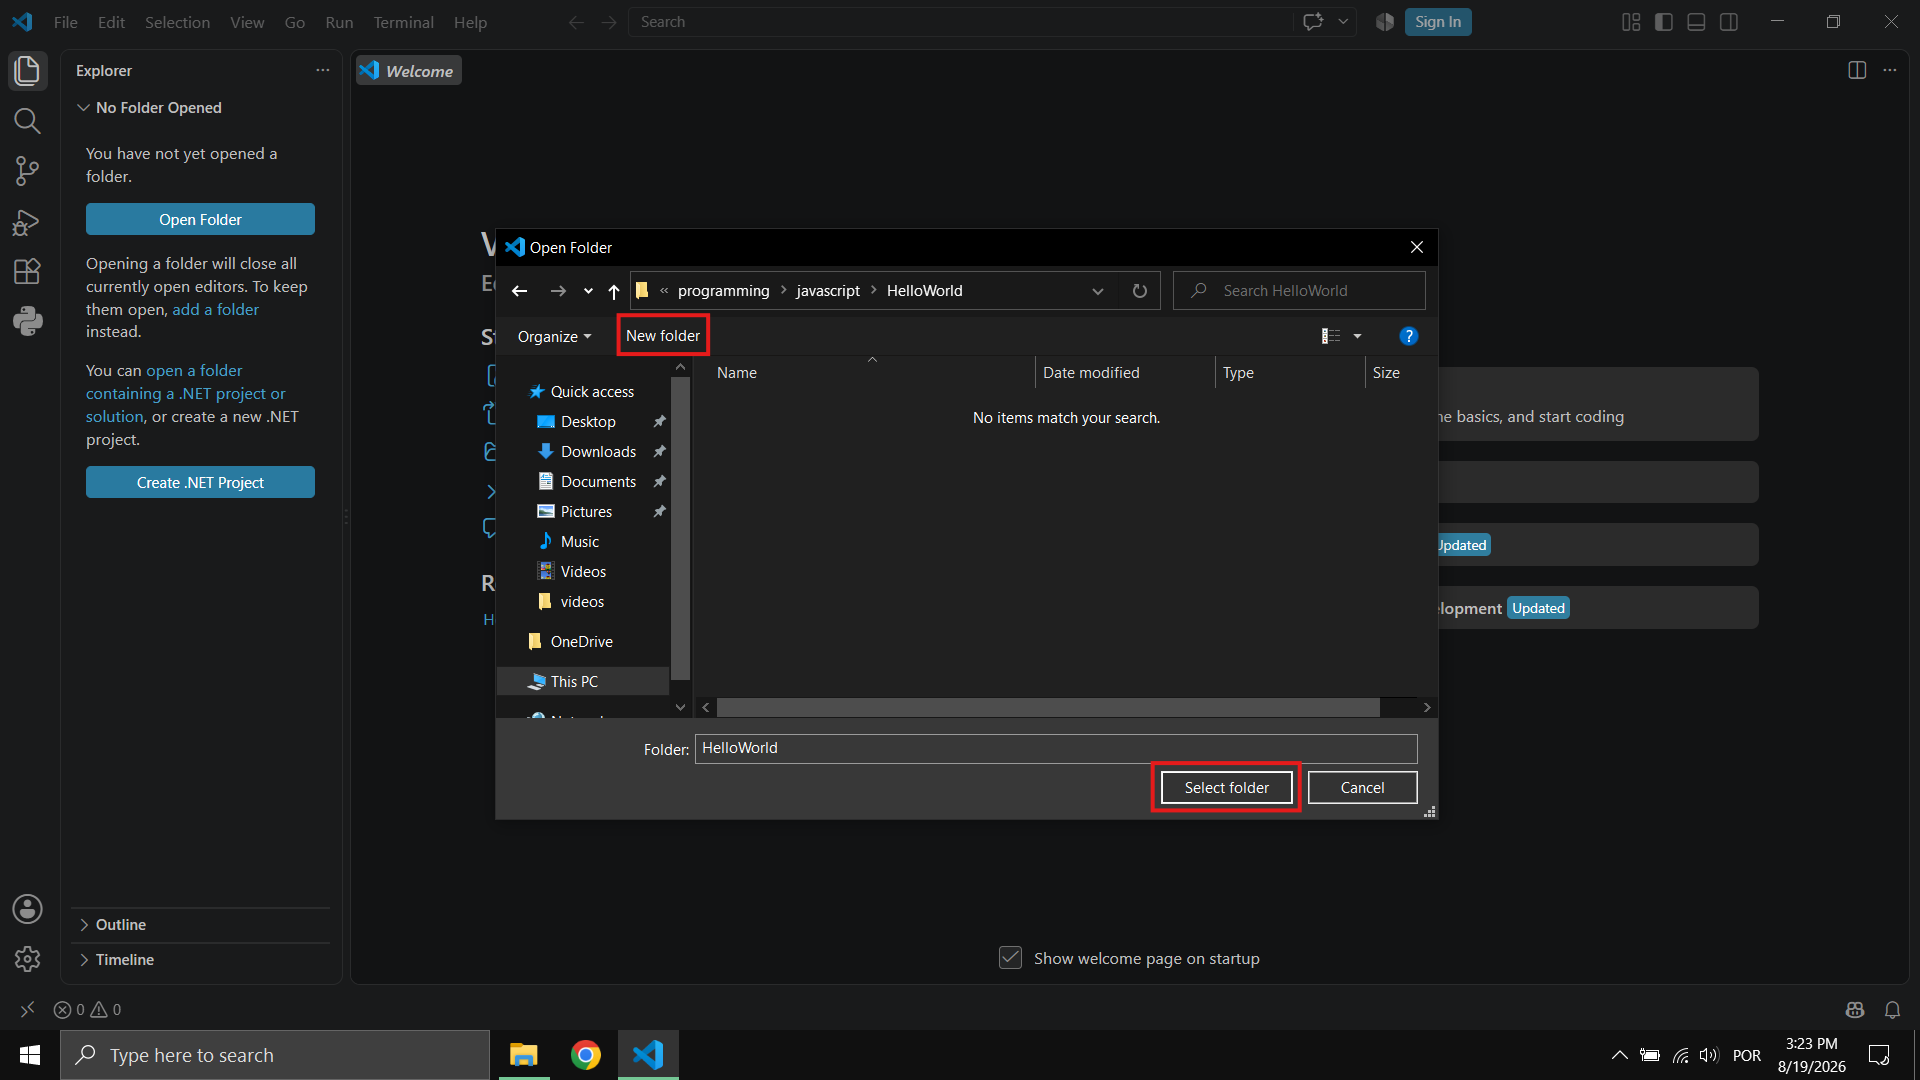Image resolution: width=1920 pixels, height=1080 pixels.
Task: Click the Select folder button
Action: coord(1226,788)
